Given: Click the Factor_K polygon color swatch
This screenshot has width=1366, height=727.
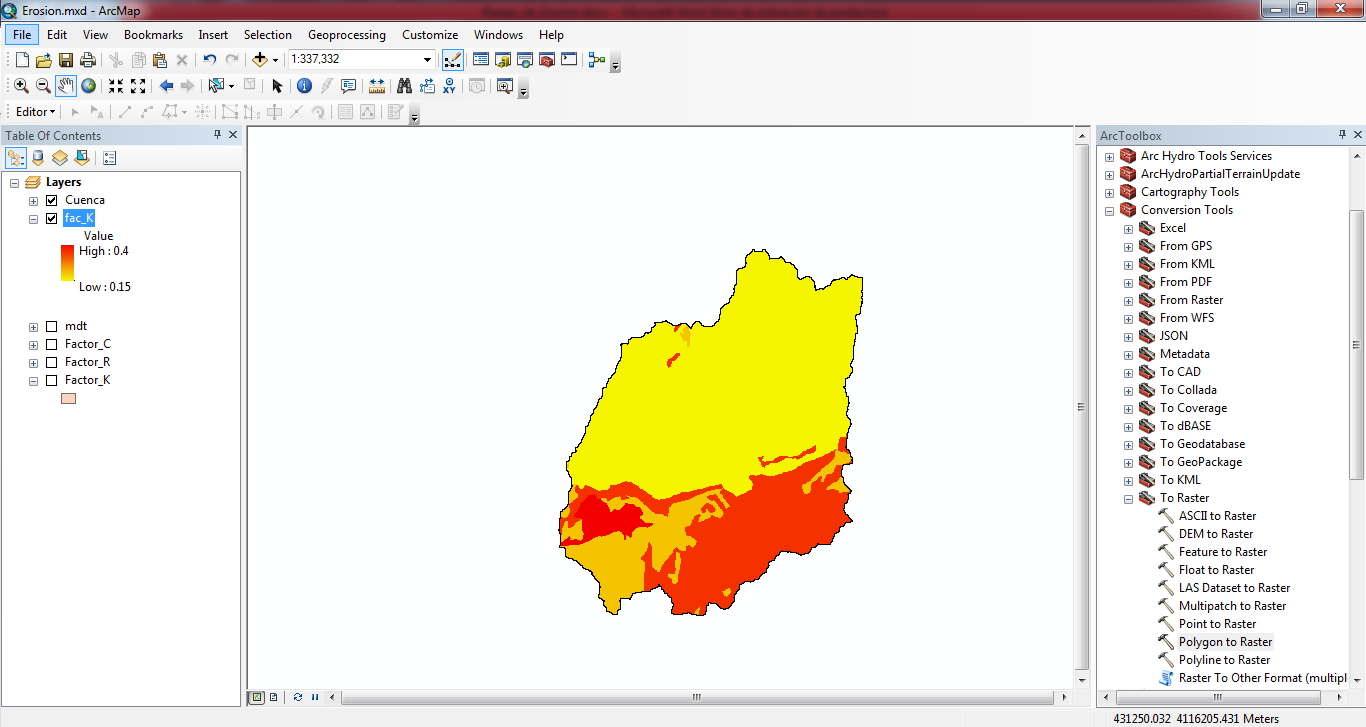Looking at the screenshot, I should (x=68, y=398).
